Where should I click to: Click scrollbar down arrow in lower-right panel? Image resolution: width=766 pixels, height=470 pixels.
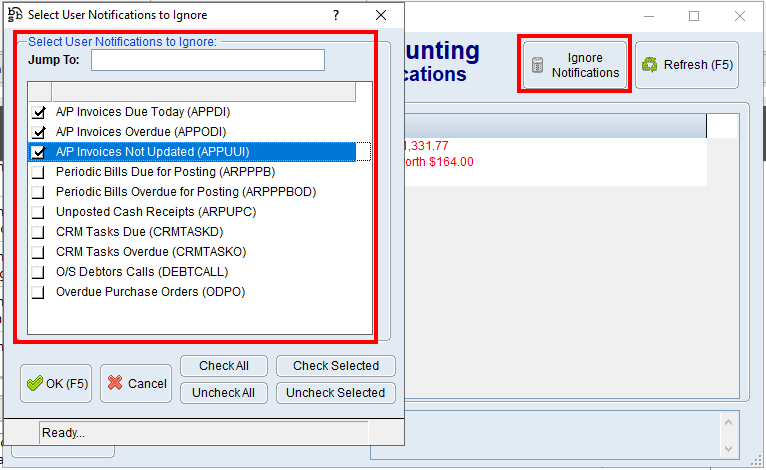(x=729, y=448)
